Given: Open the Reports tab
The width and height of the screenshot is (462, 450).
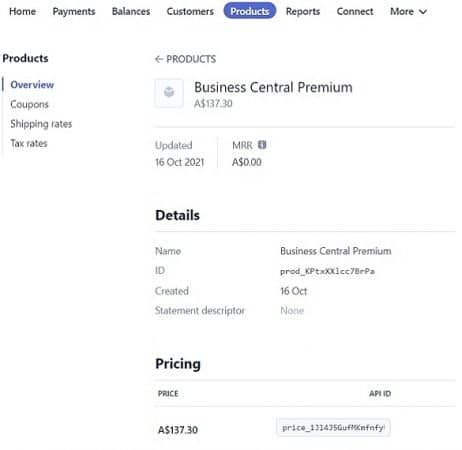Looking at the screenshot, I should click(303, 11).
